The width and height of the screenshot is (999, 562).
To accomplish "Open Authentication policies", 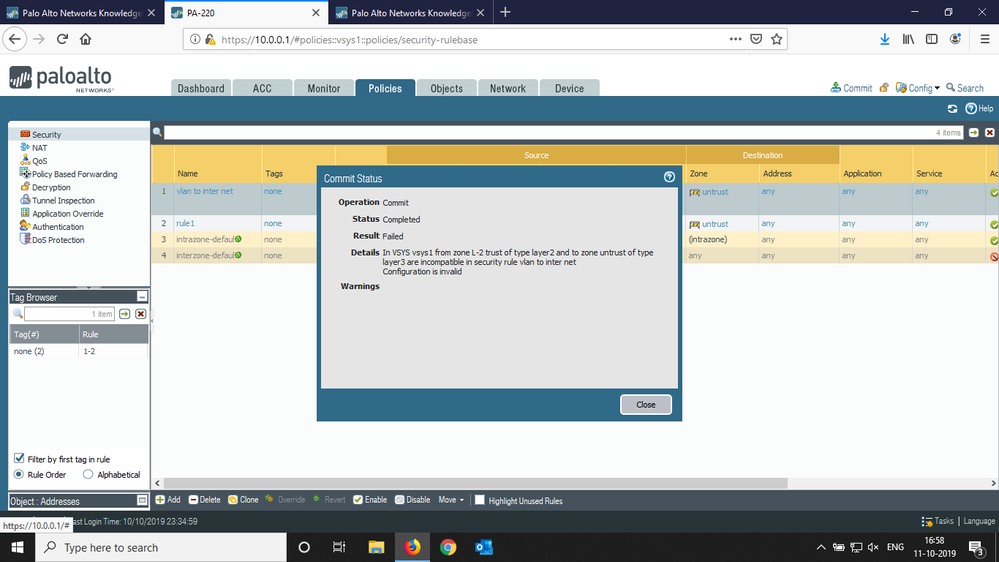I will [x=58, y=227].
